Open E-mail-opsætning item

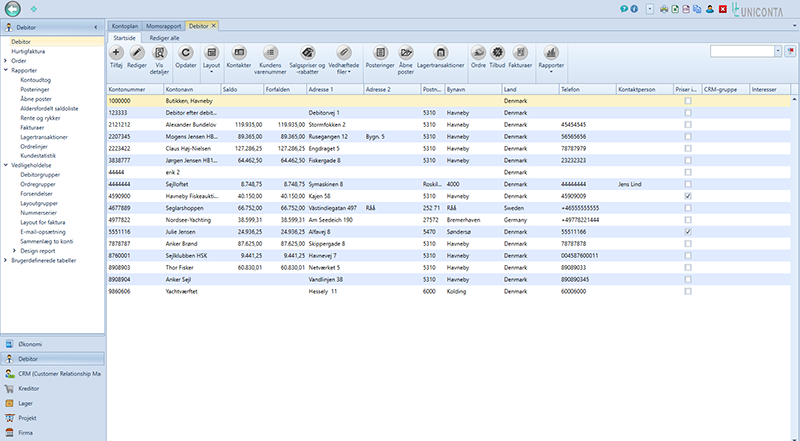coord(43,232)
